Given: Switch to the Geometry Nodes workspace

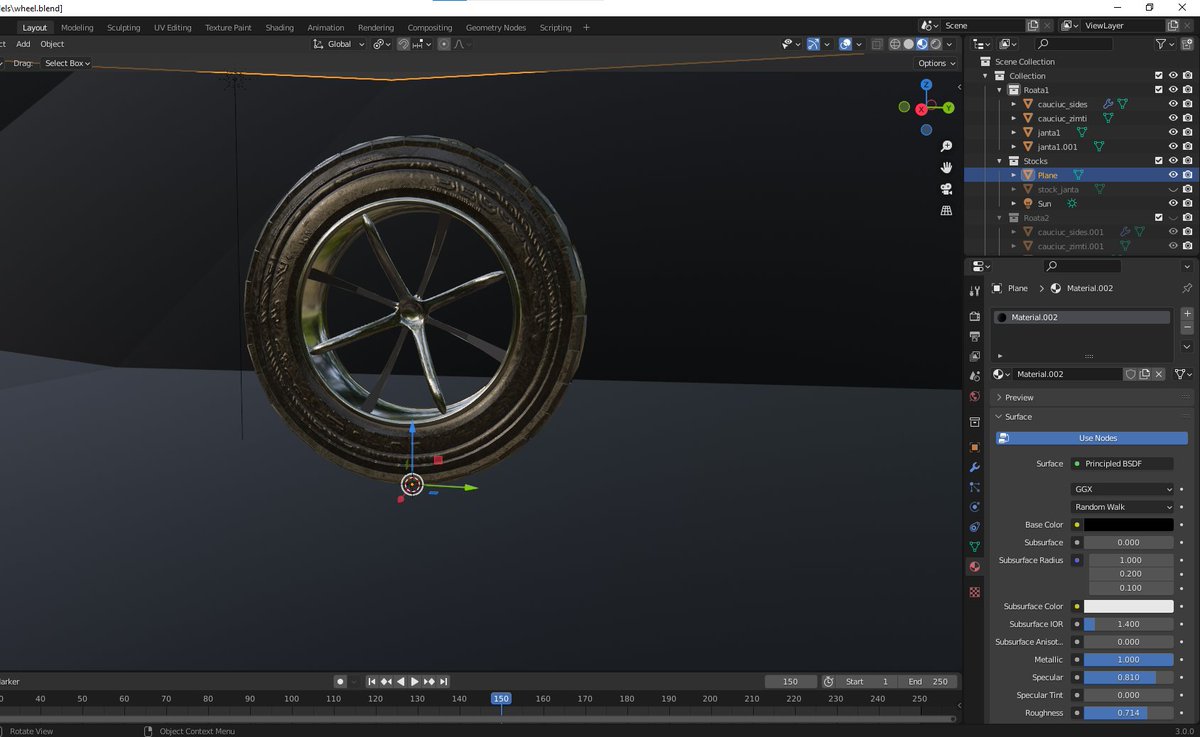Looking at the screenshot, I should [496, 28].
